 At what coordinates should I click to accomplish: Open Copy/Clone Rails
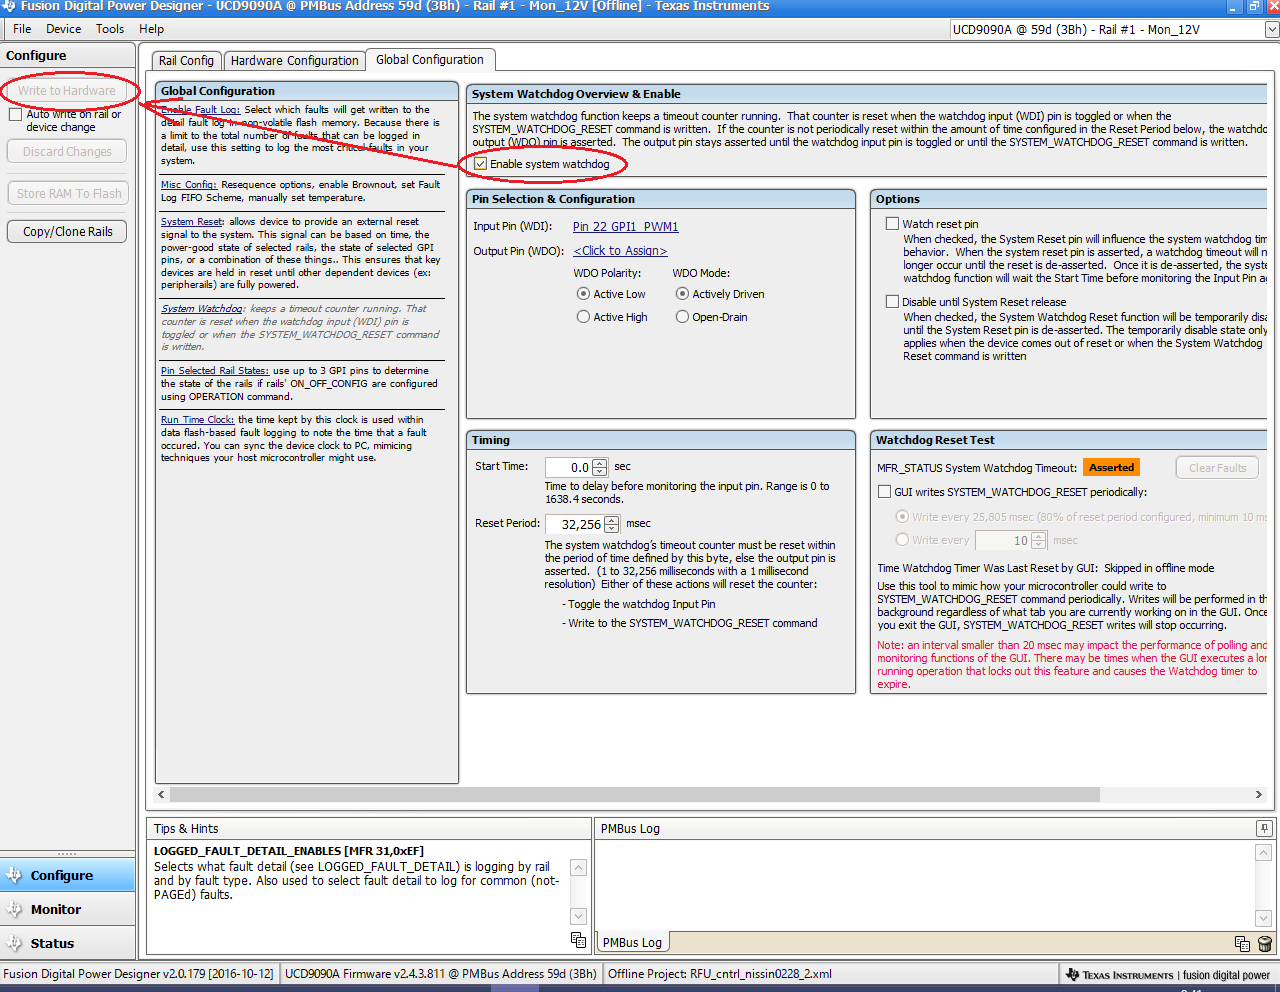(x=67, y=232)
